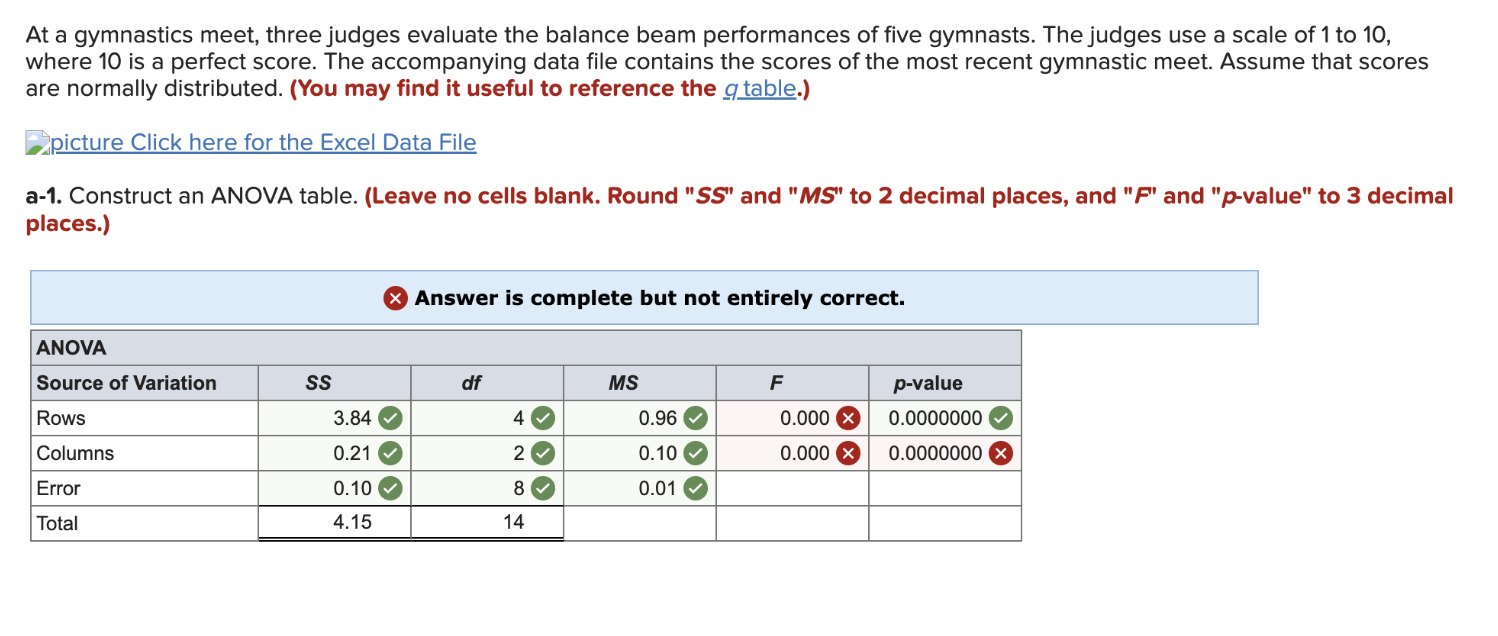Click the green checkmark beside Rows SS 3.84

[390, 418]
